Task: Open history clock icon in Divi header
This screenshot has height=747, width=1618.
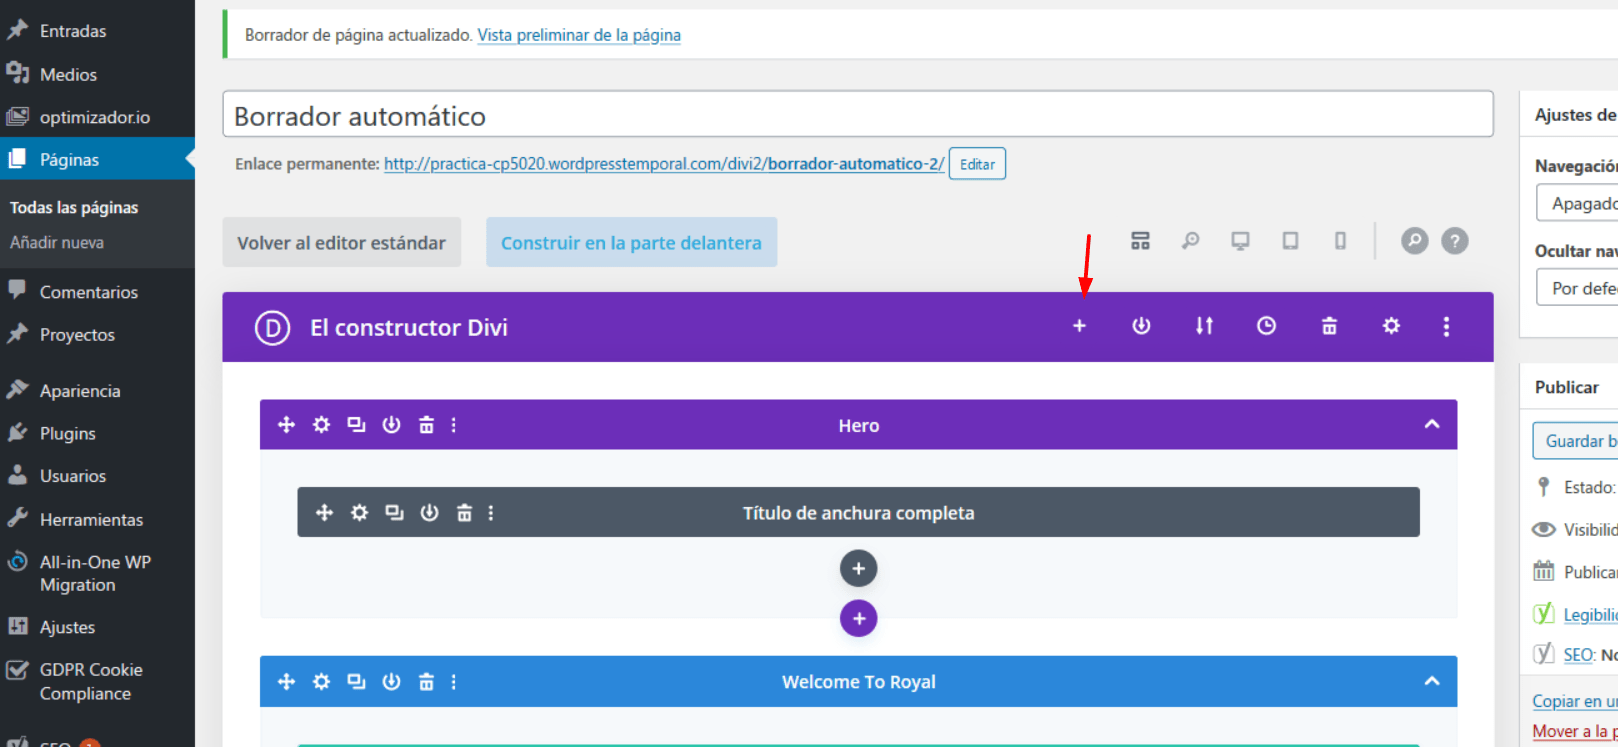Action: click(x=1266, y=326)
